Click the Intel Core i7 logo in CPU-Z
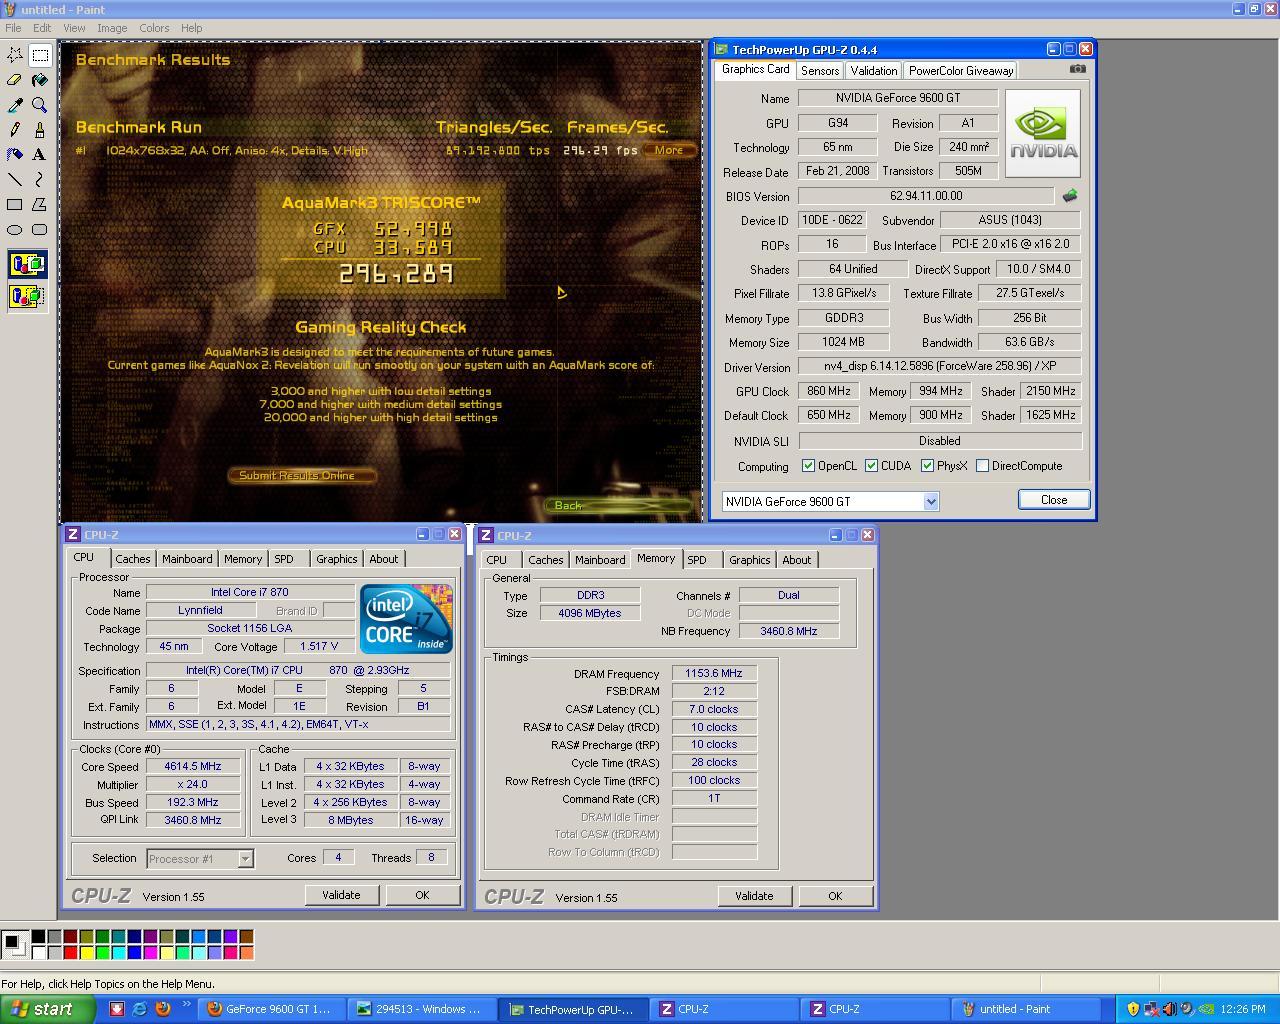Screen dimensions: 1280x1024 pos(406,619)
